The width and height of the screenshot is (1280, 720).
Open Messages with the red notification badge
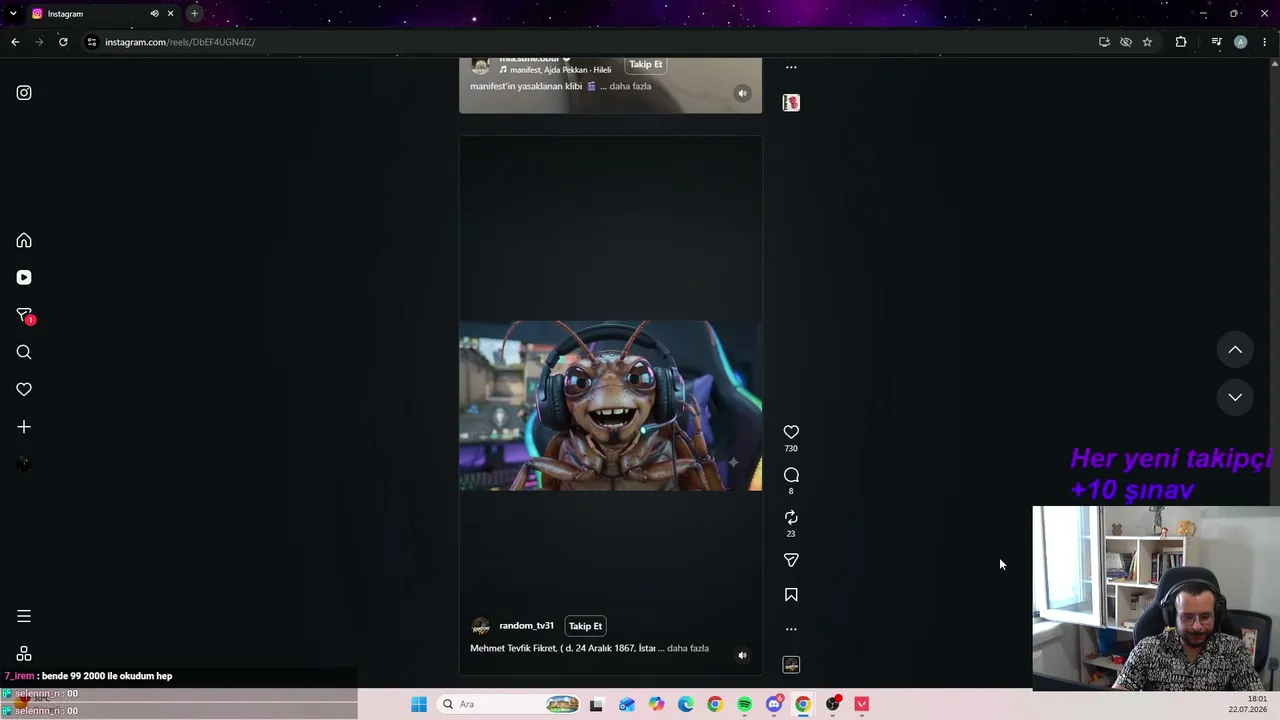coord(25,316)
